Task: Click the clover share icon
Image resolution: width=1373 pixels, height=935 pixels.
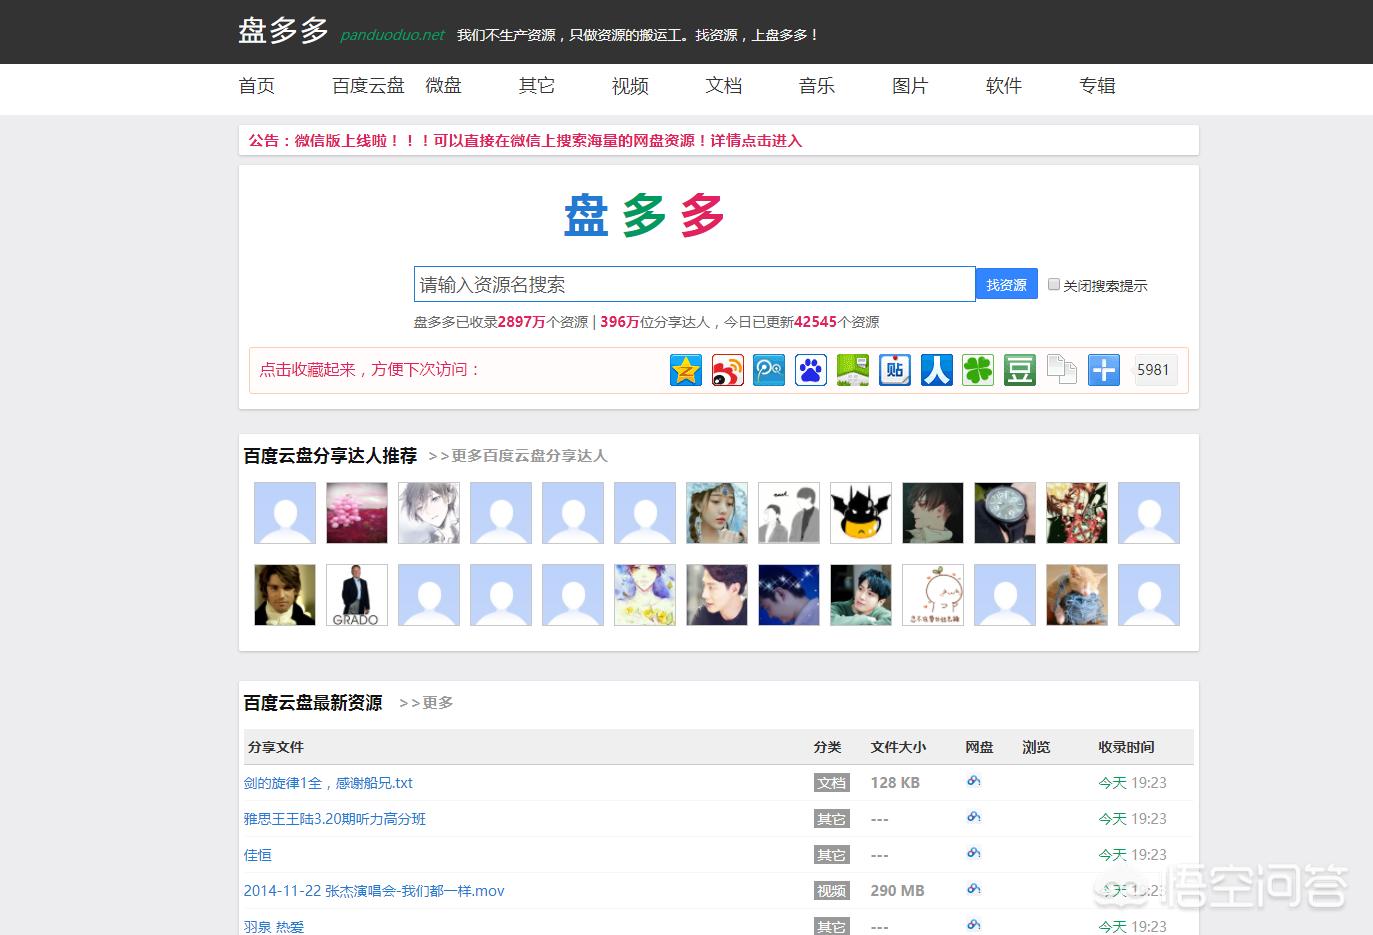Action: coord(978,370)
